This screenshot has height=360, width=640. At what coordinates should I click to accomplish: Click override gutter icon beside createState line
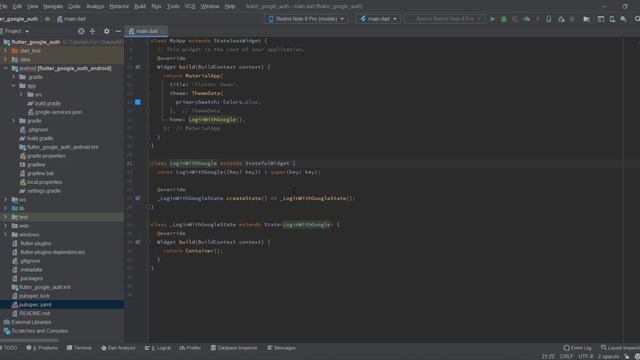pyautogui.click(x=138, y=198)
